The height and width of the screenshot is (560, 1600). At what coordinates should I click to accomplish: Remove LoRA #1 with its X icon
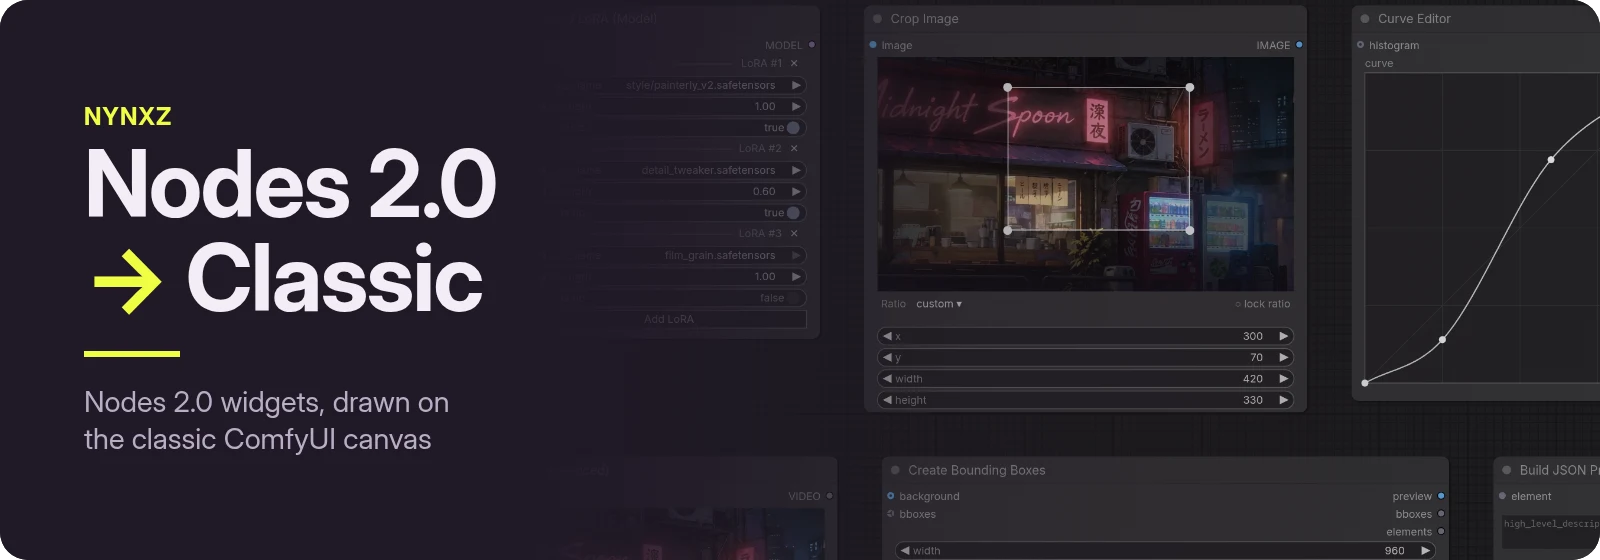point(794,63)
